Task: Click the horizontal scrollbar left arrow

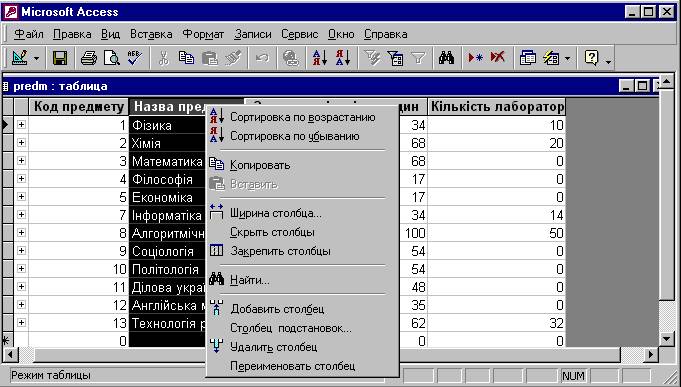Action: 10,354
